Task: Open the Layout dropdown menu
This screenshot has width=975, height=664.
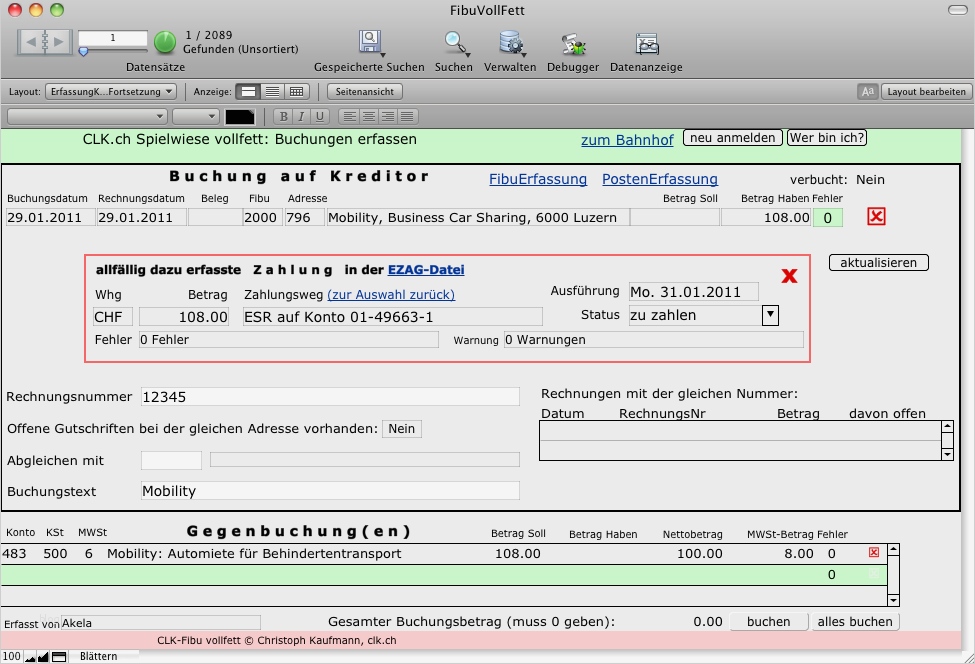Action: 111,91
